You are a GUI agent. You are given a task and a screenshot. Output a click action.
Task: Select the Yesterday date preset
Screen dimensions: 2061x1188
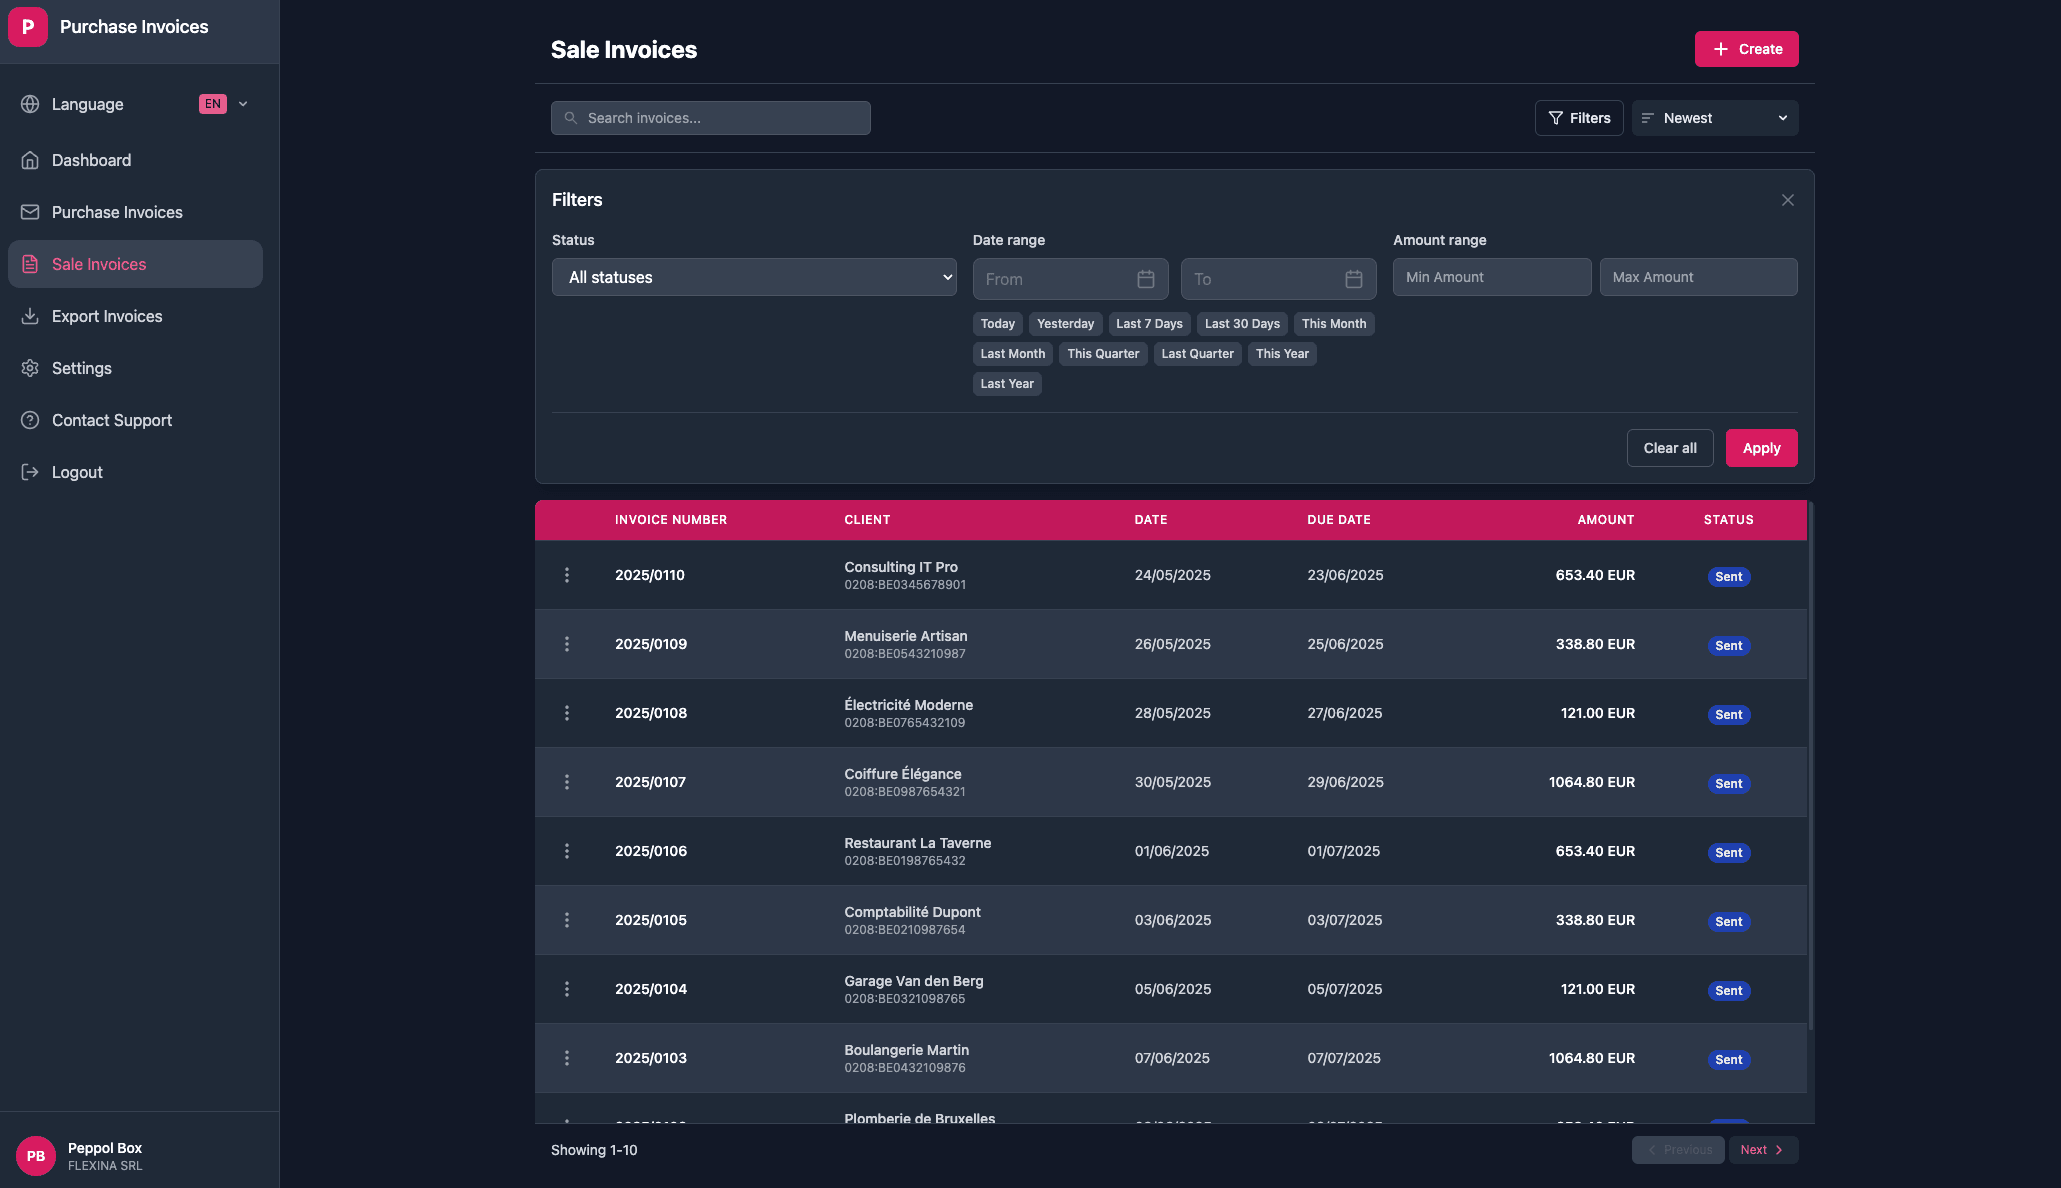[x=1065, y=324]
